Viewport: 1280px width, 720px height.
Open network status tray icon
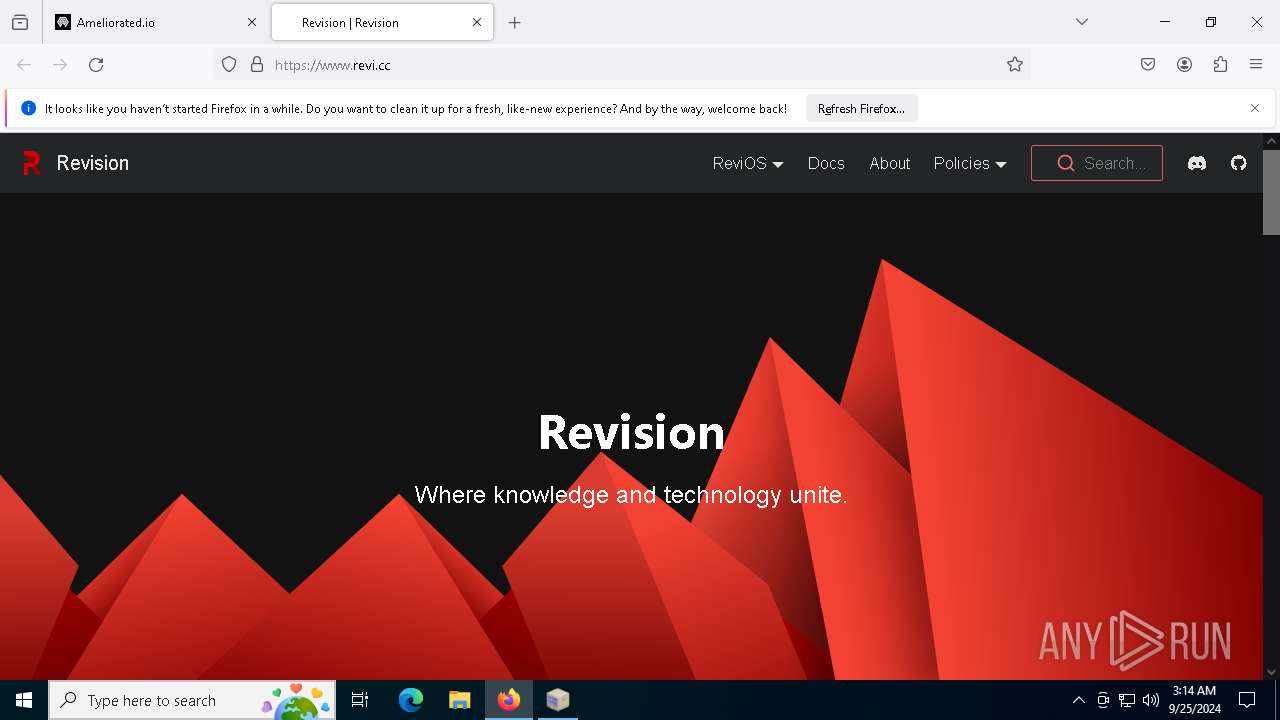click(1127, 700)
